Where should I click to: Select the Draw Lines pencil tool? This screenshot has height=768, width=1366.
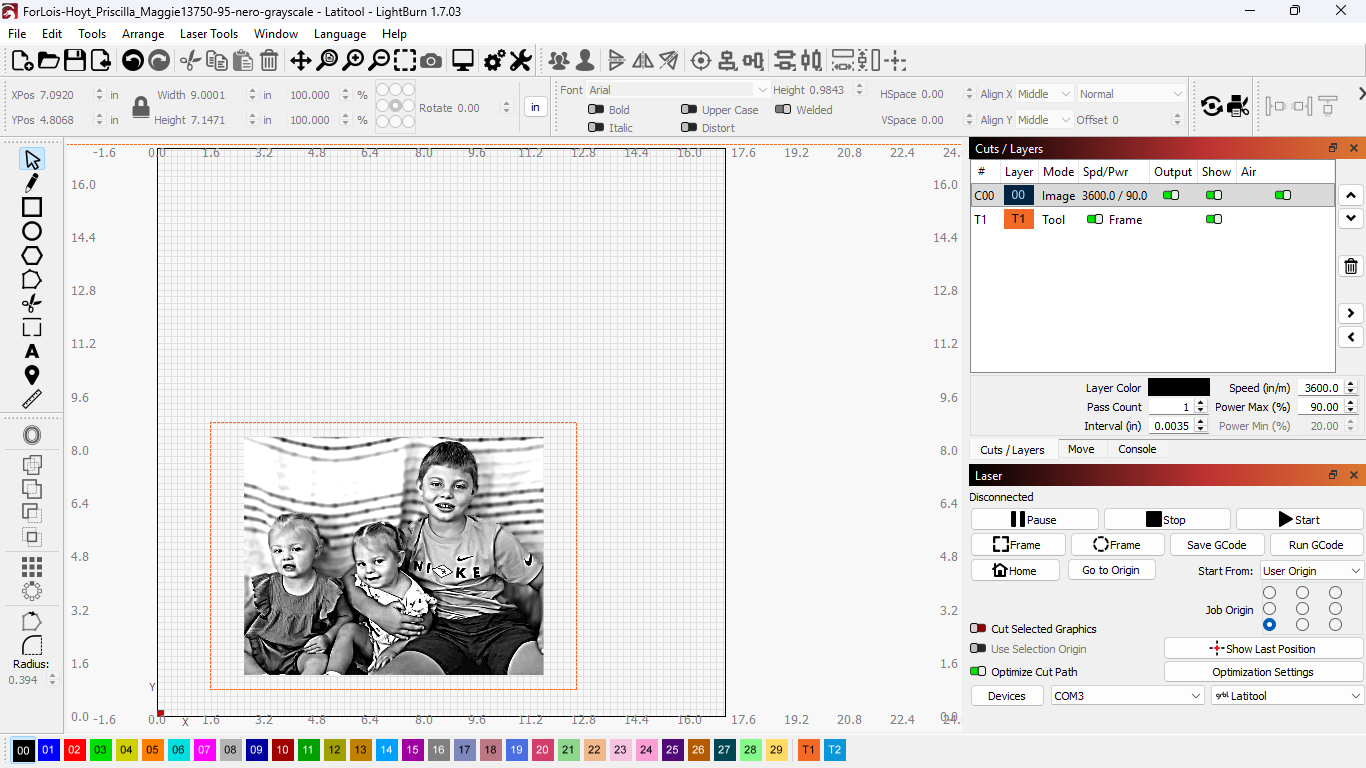[x=32, y=183]
